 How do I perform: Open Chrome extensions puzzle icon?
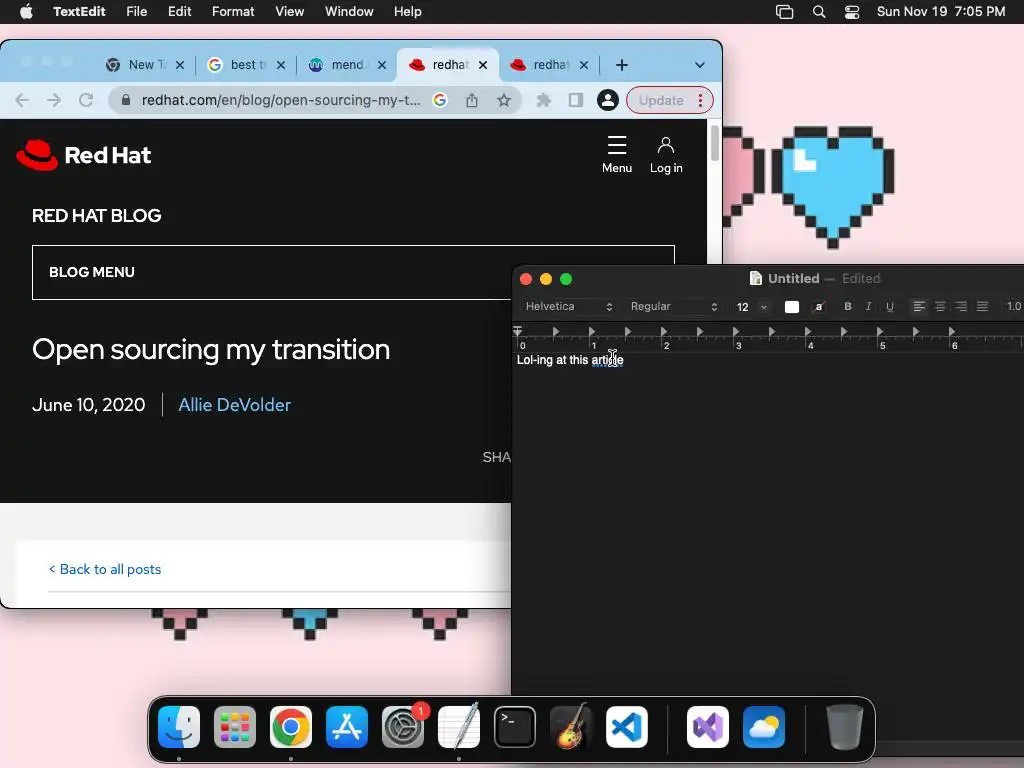[543, 100]
